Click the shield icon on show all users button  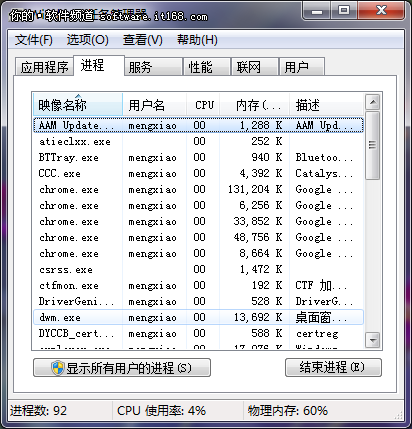click(58, 368)
